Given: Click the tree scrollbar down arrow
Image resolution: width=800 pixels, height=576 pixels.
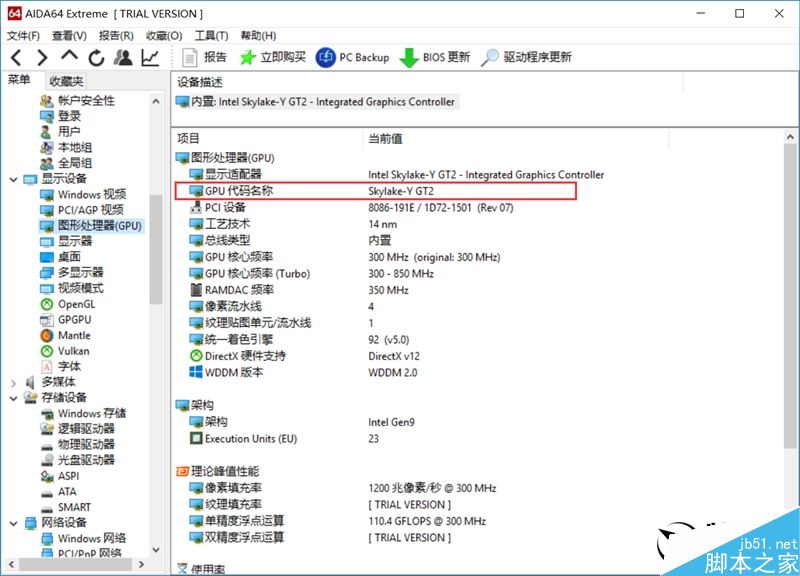Looking at the screenshot, I should click(156, 550).
